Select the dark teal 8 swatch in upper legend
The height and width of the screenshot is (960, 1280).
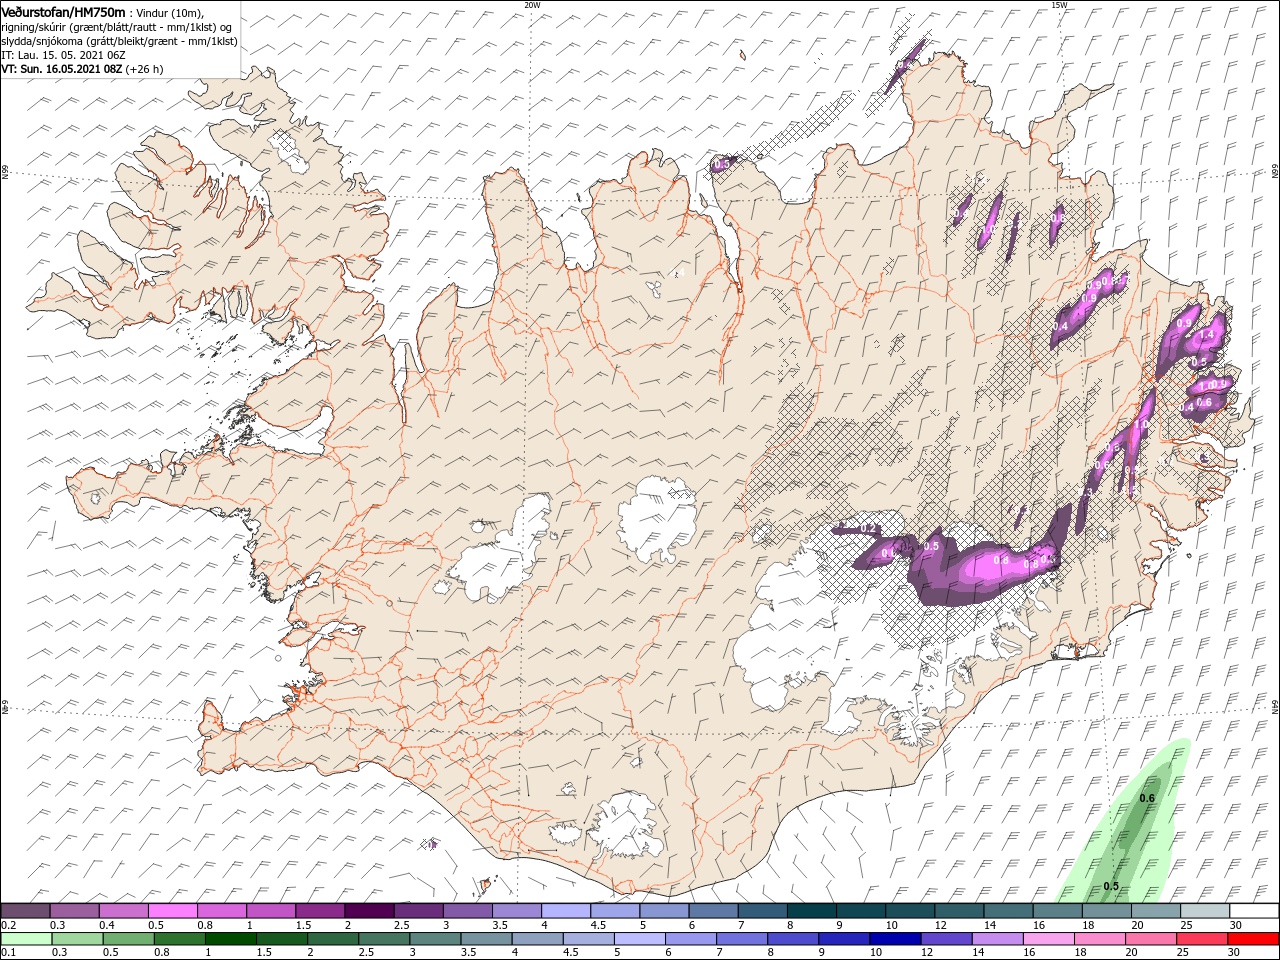811,911
